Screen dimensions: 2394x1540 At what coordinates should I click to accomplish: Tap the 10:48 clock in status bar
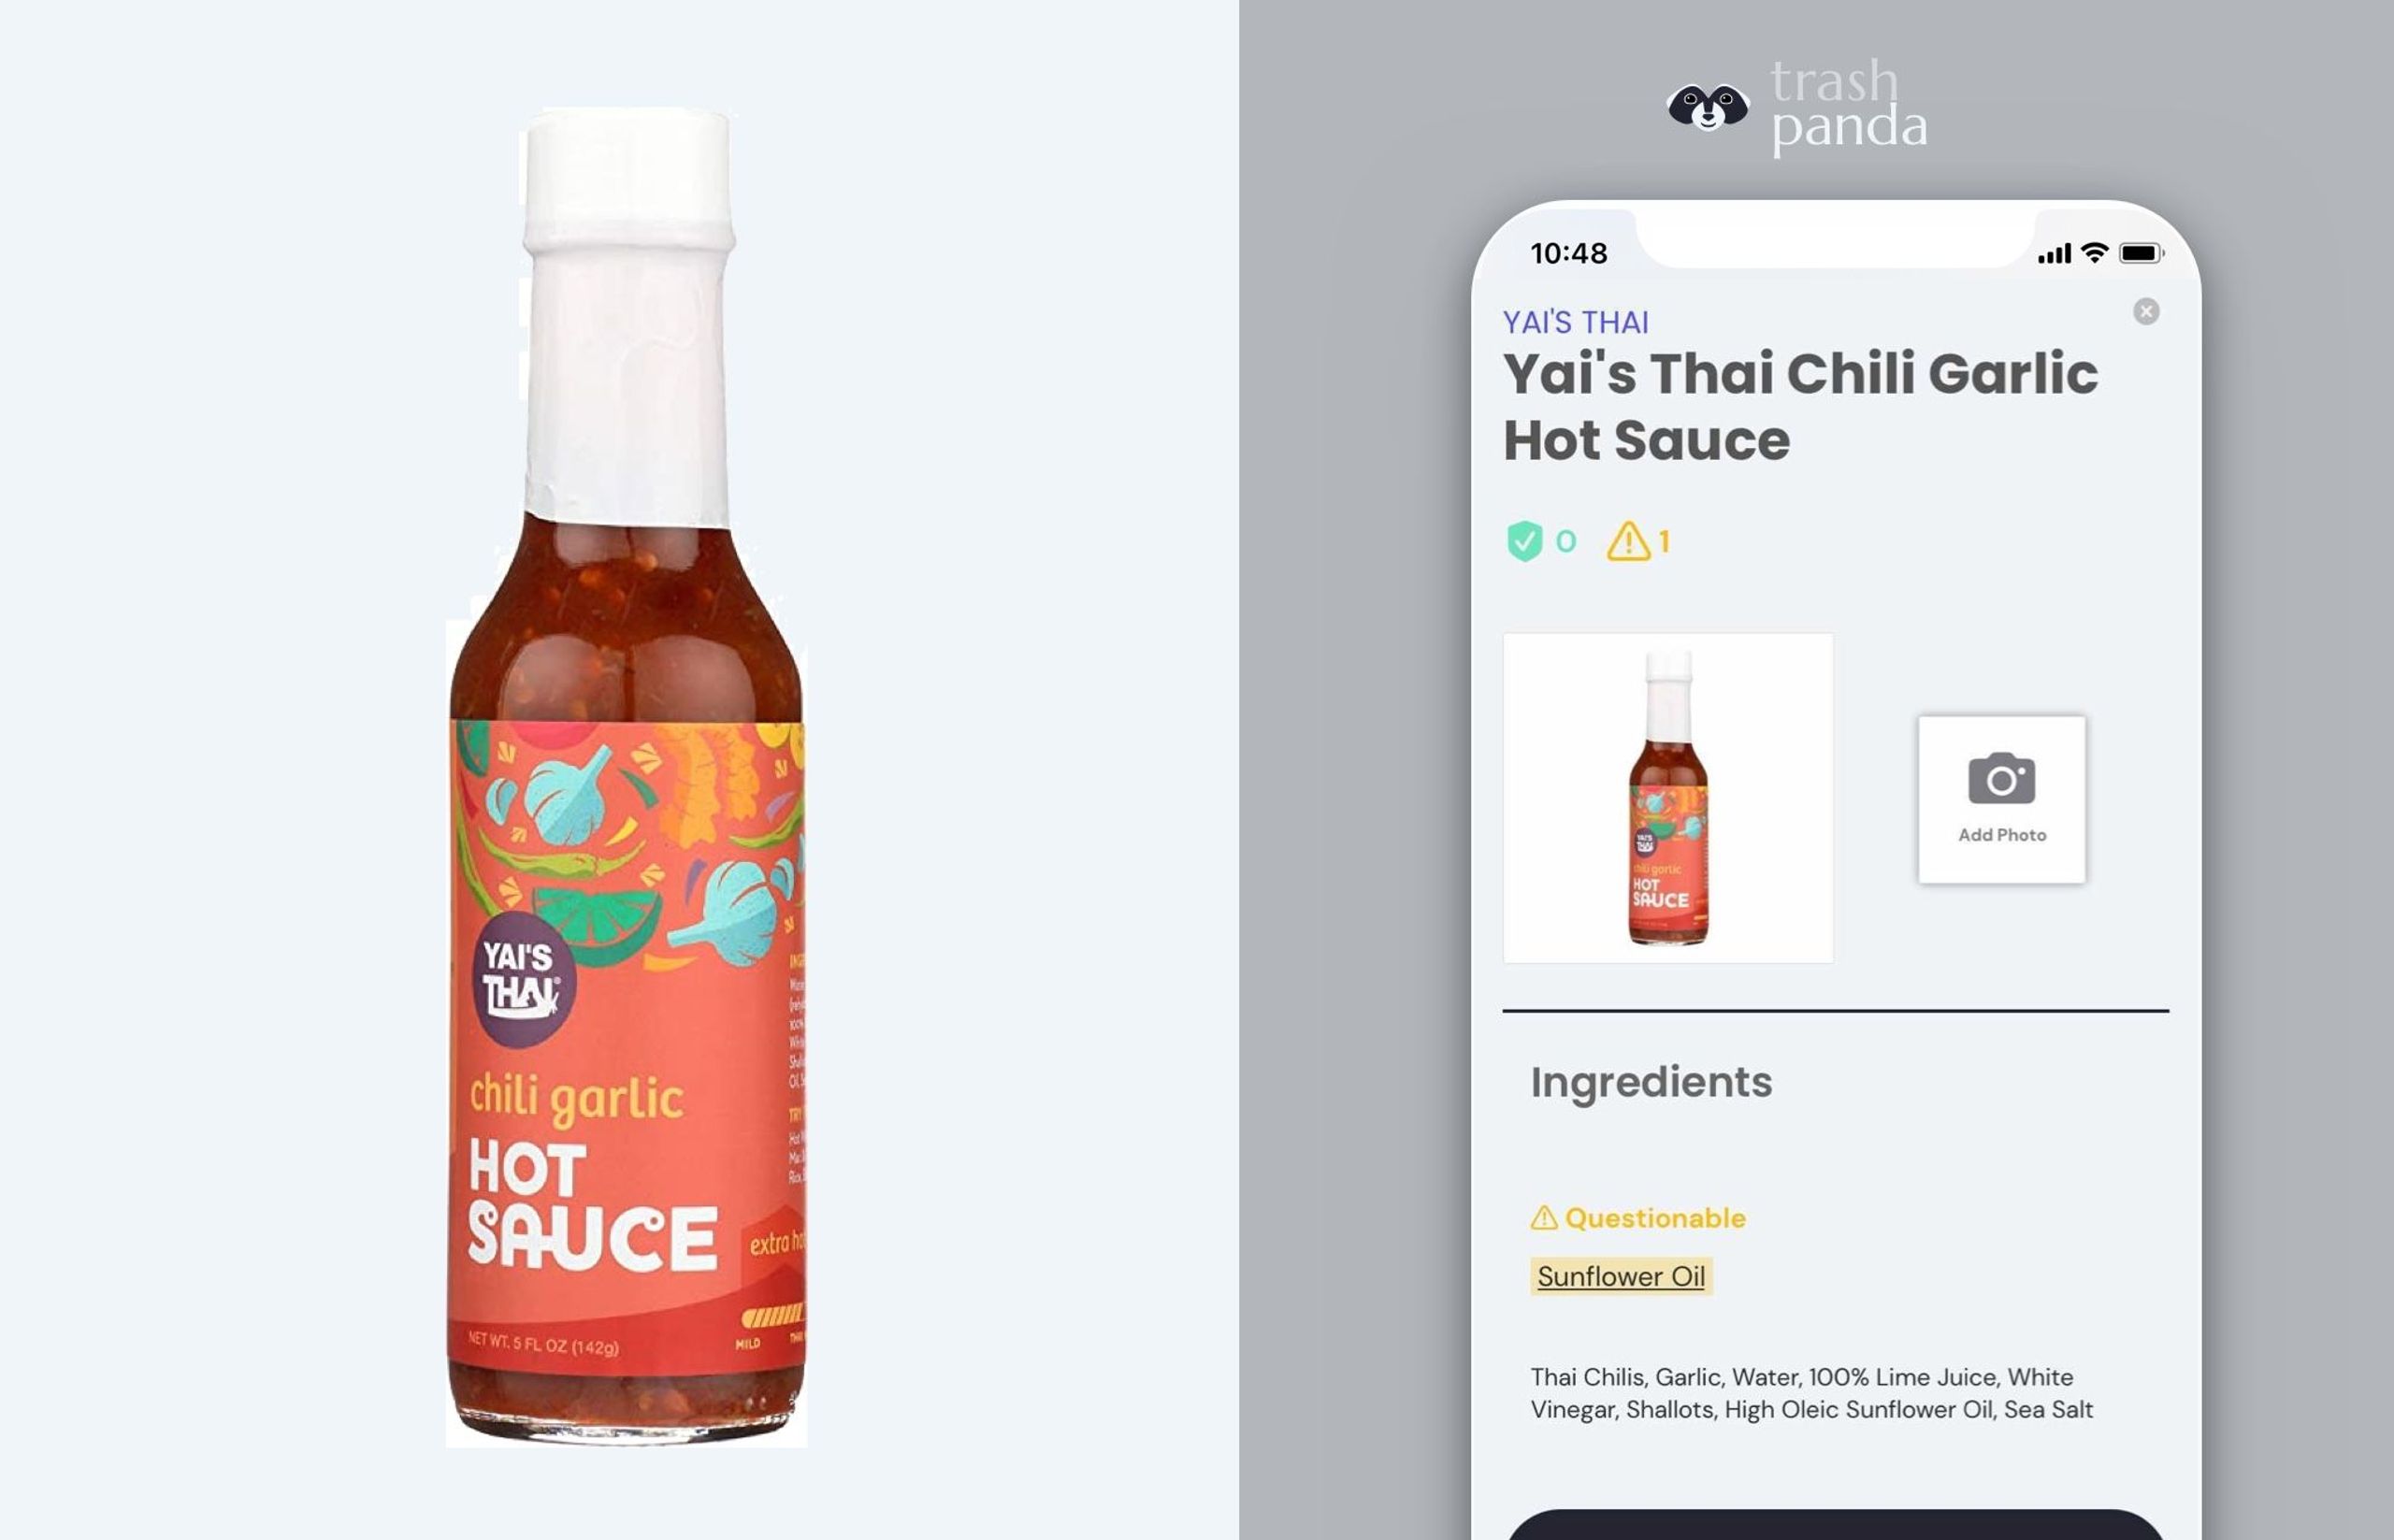1569,253
